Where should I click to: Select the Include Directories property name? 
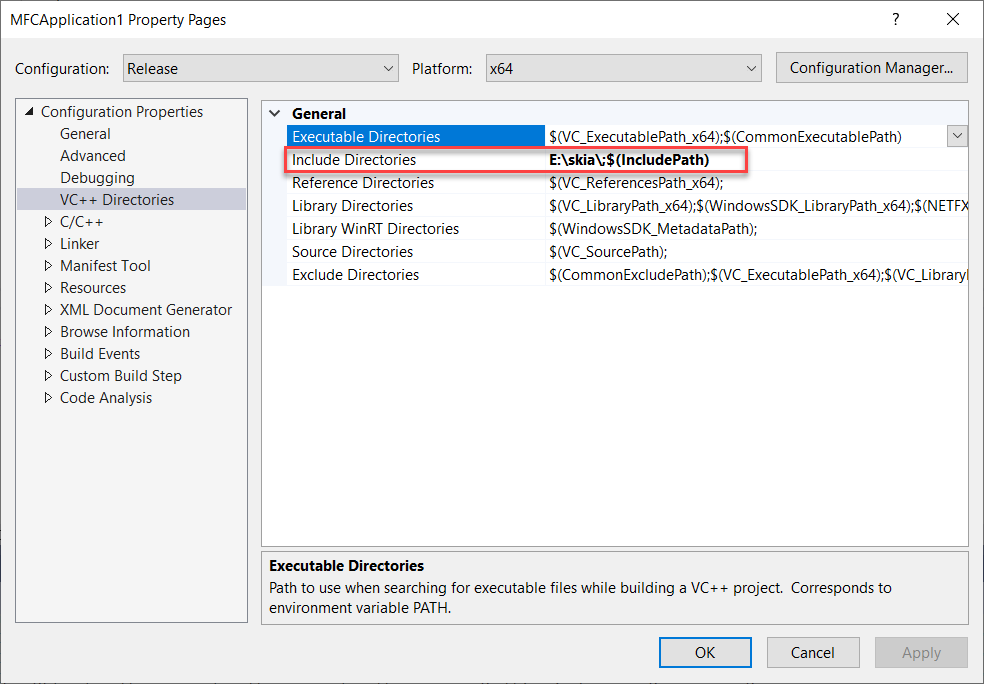point(353,160)
